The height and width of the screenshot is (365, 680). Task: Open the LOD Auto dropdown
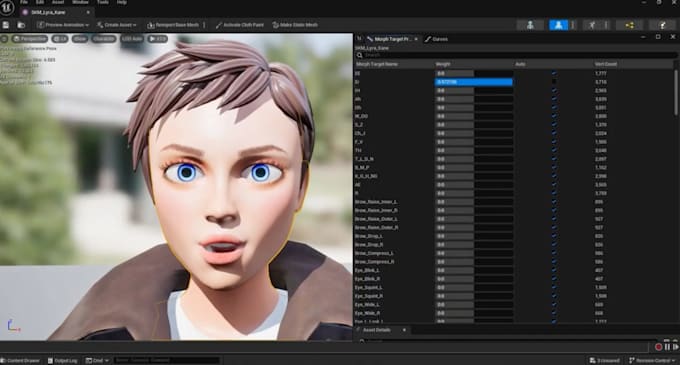click(132, 39)
